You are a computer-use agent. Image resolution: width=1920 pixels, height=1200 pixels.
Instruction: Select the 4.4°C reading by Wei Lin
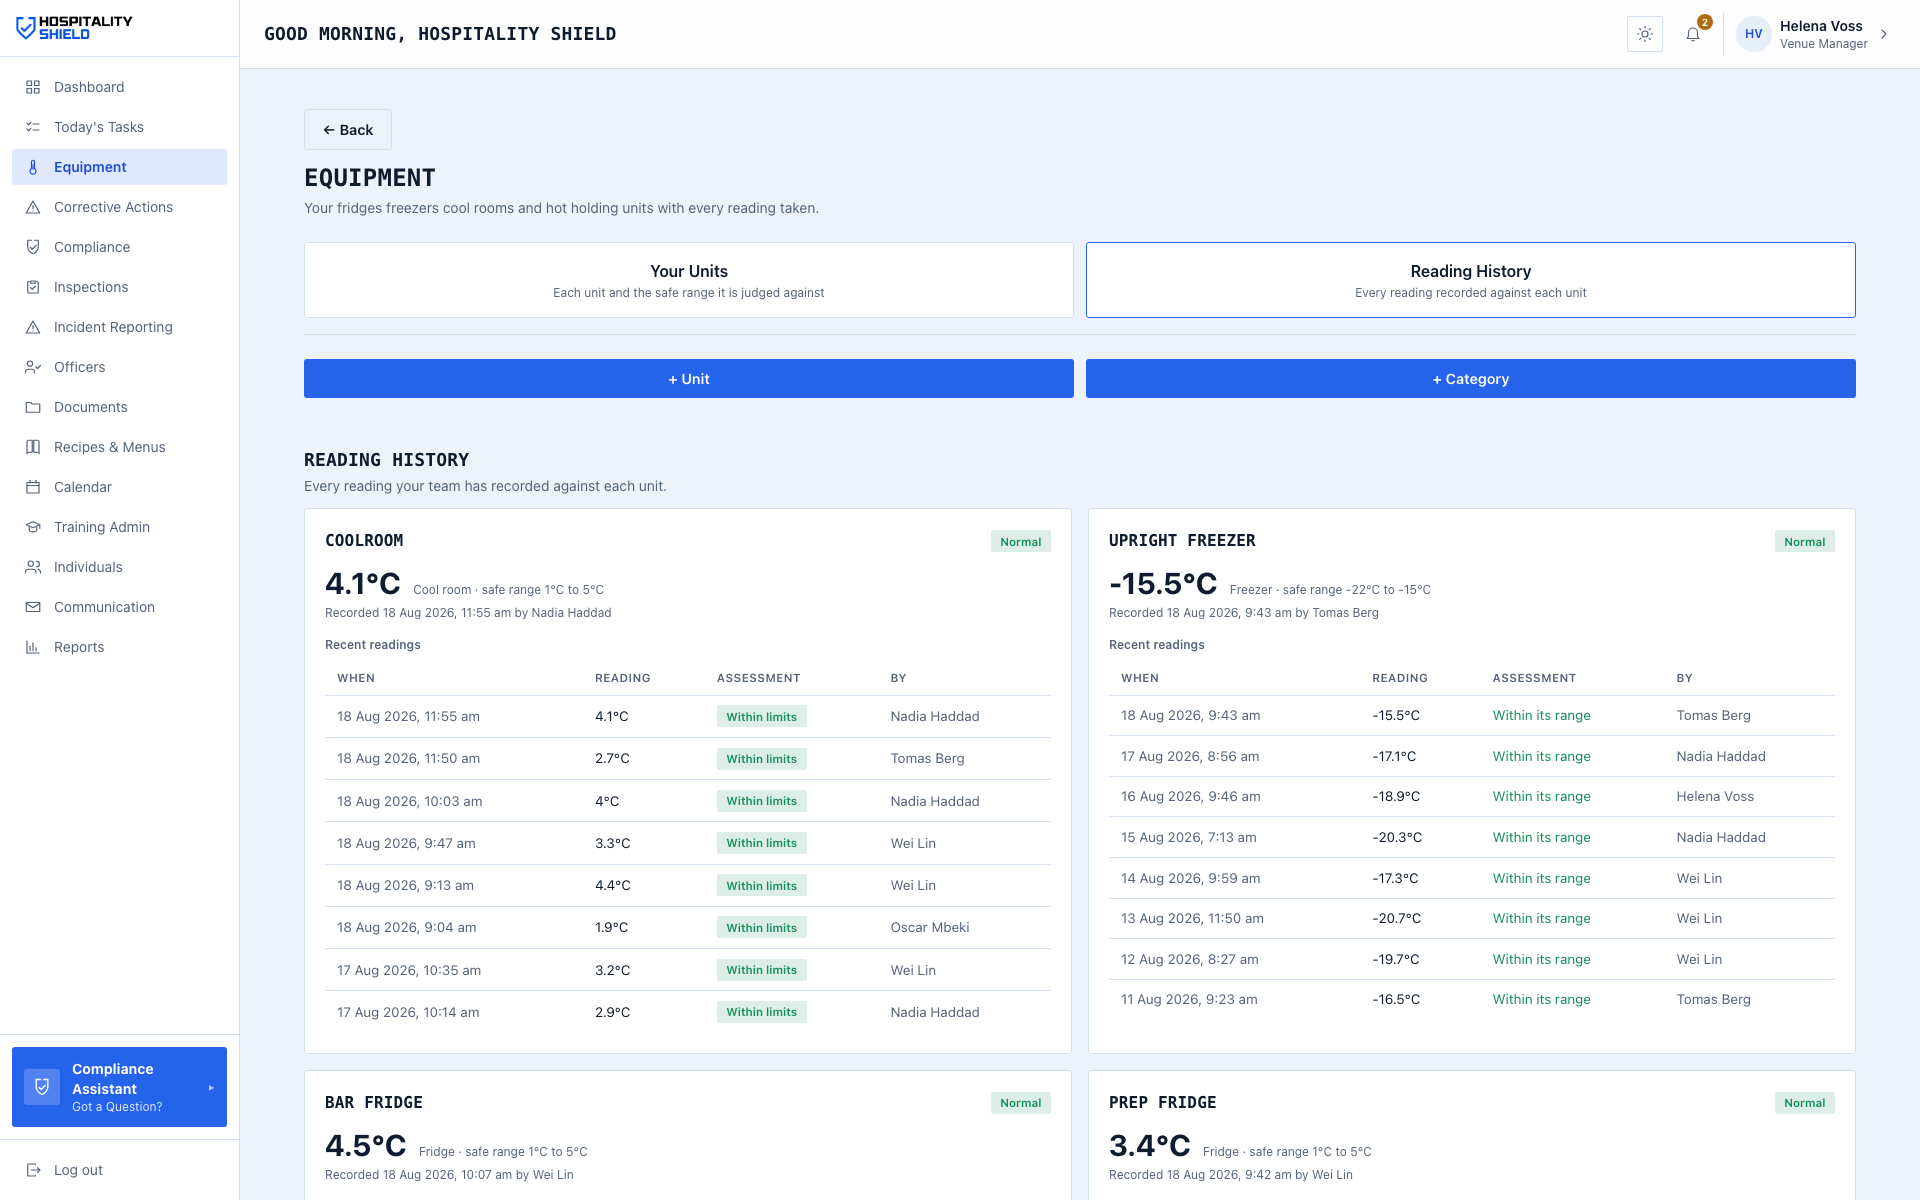(x=613, y=886)
